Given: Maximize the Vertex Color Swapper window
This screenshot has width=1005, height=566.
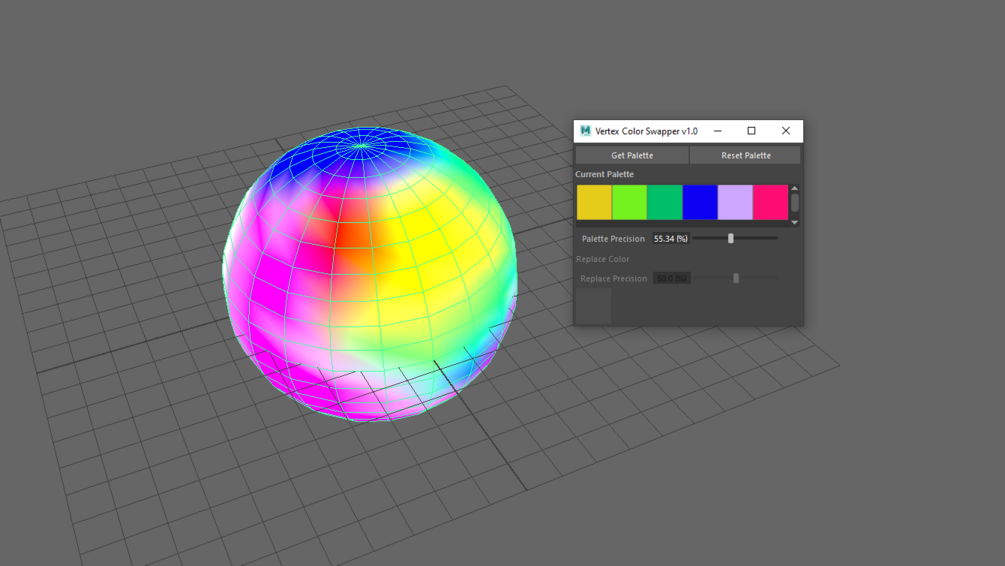Looking at the screenshot, I should click(x=752, y=131).
